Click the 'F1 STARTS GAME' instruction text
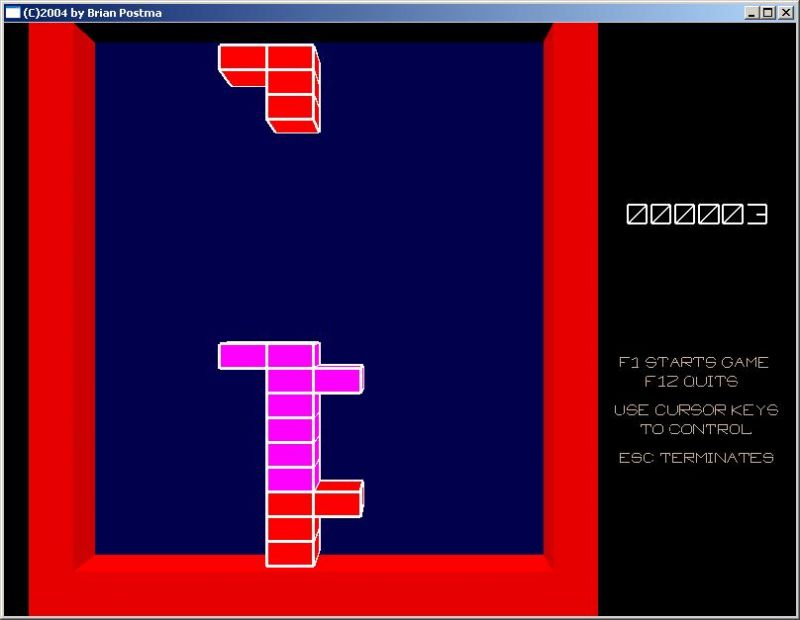800x620 pixels. point(694,362)
